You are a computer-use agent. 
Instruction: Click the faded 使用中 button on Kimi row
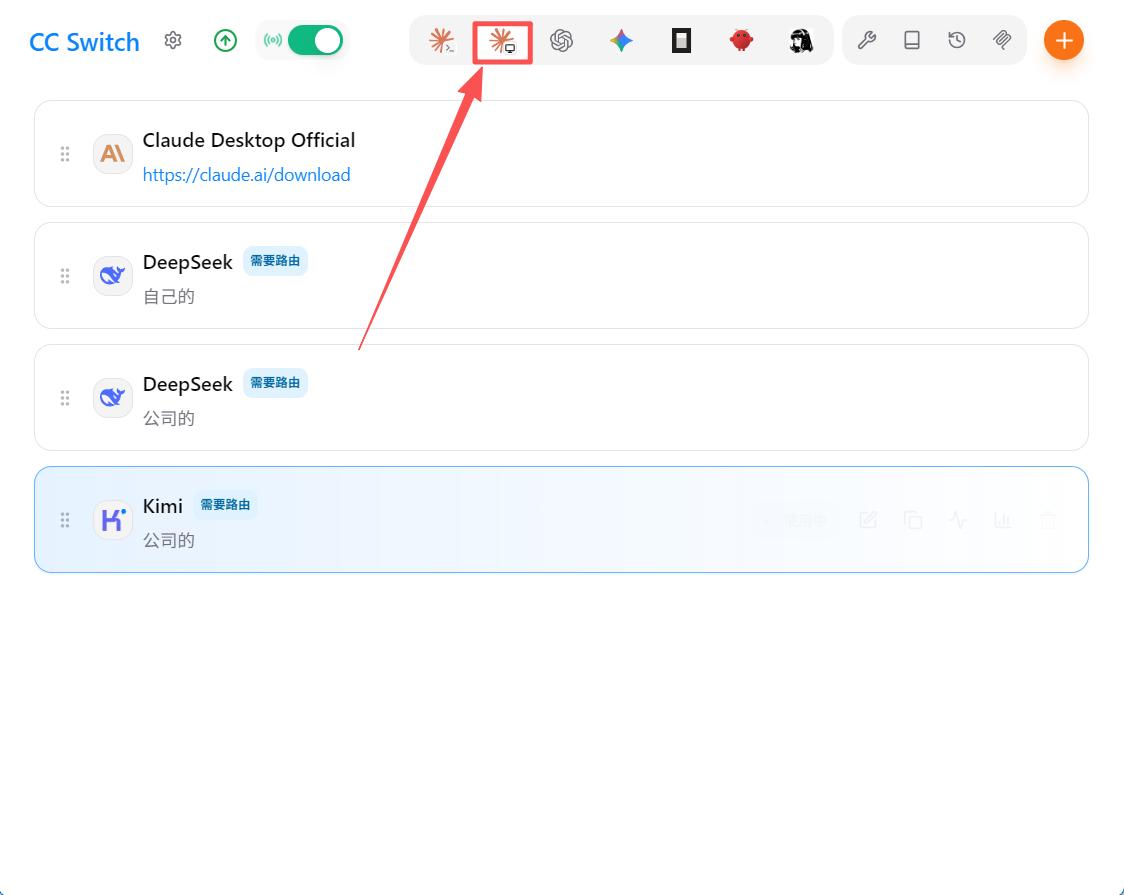798,520
